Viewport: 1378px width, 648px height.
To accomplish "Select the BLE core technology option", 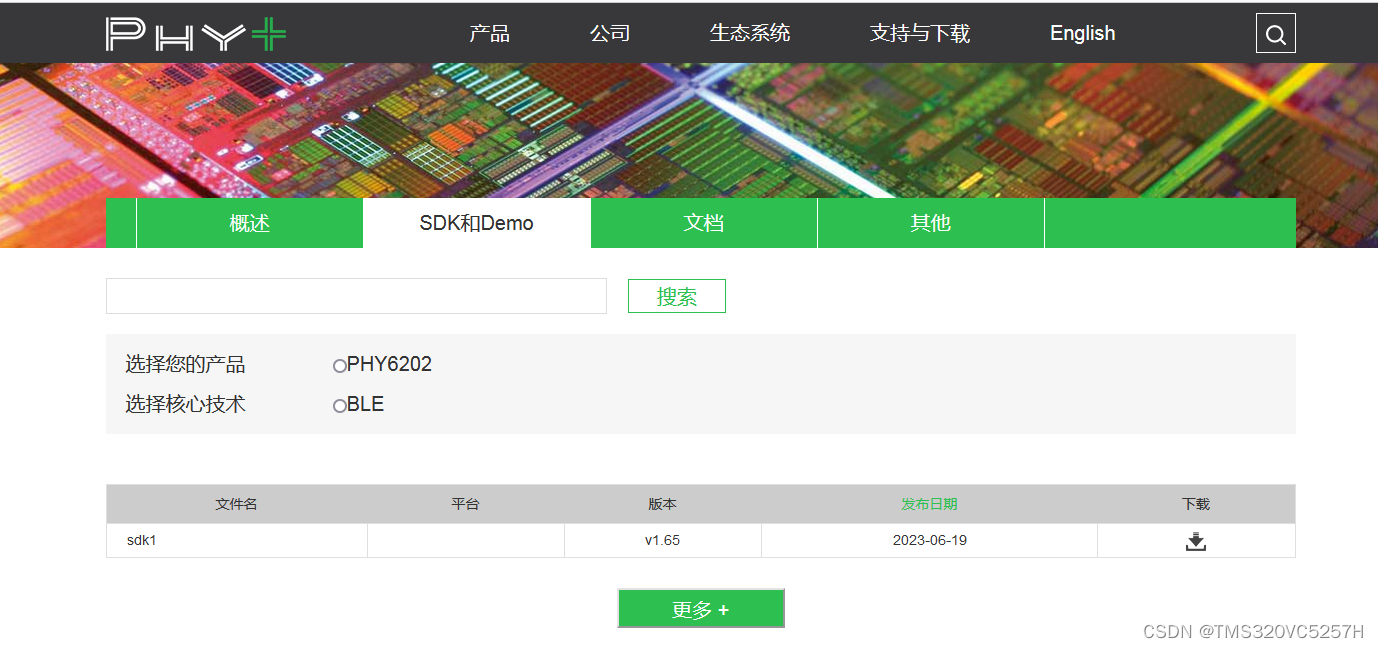I will tap(340, 406).
